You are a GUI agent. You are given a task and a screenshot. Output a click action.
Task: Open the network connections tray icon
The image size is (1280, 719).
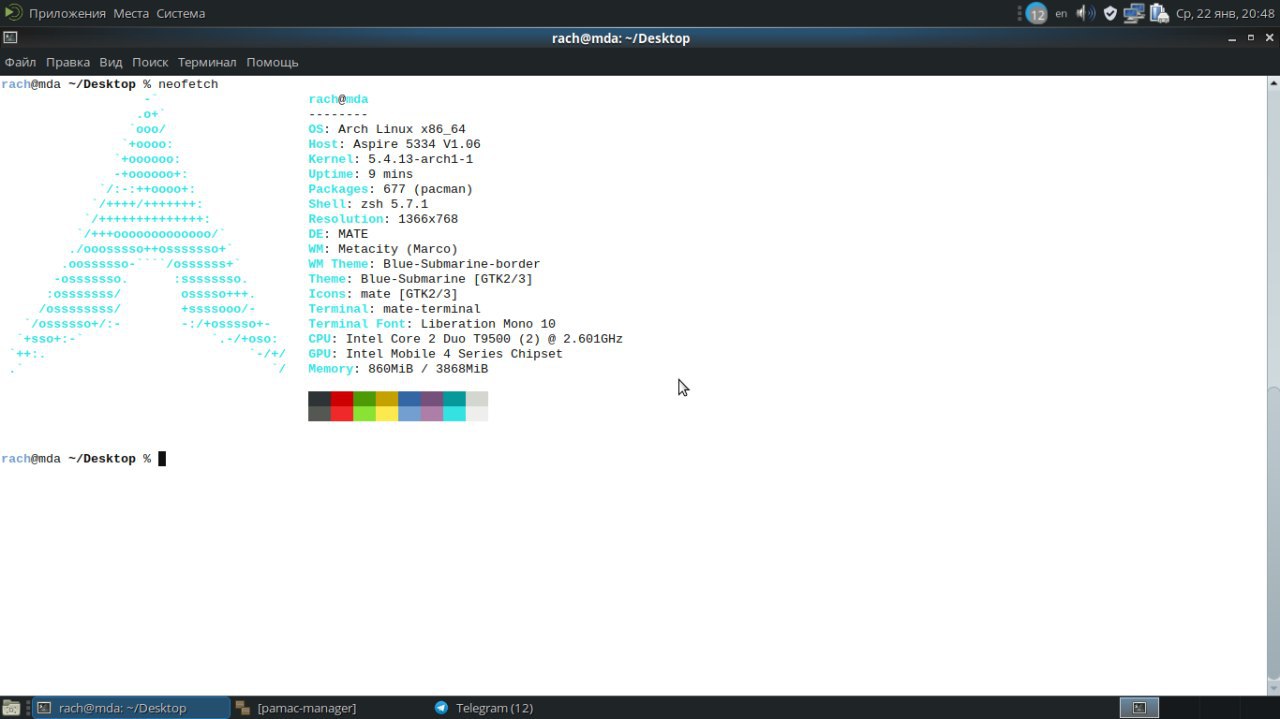pyautogui.click(x=1134, y=13)
